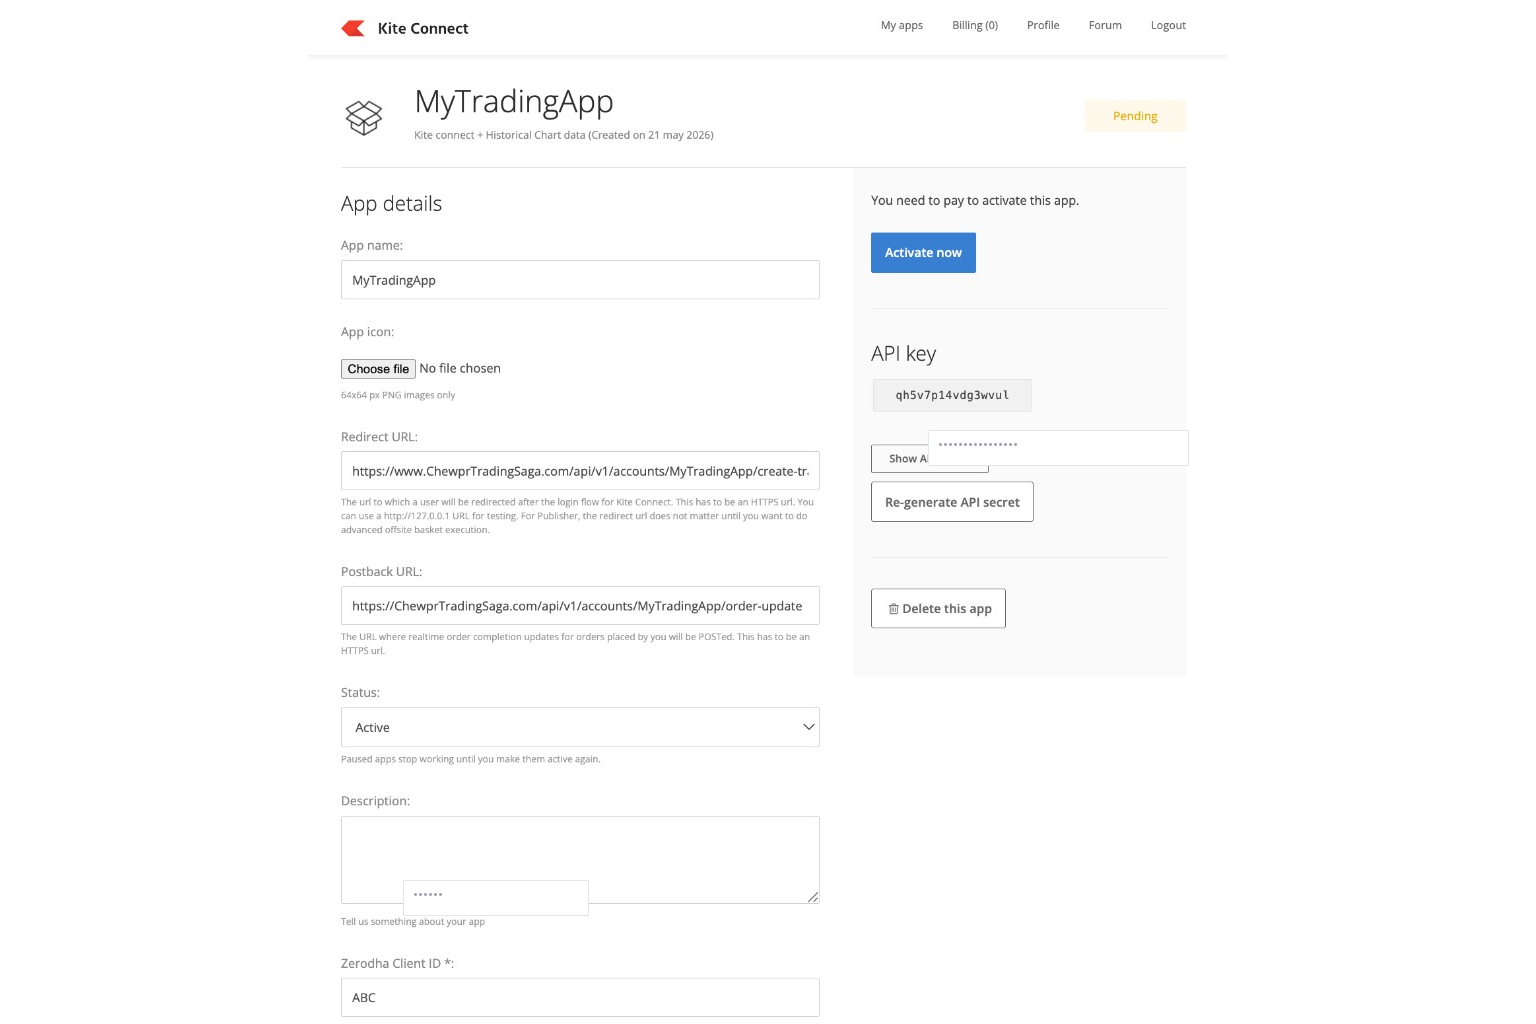Viewport: 1536px width, 1024px height.
Task: Click Choose file for app icon
Action: pos(378,369)
